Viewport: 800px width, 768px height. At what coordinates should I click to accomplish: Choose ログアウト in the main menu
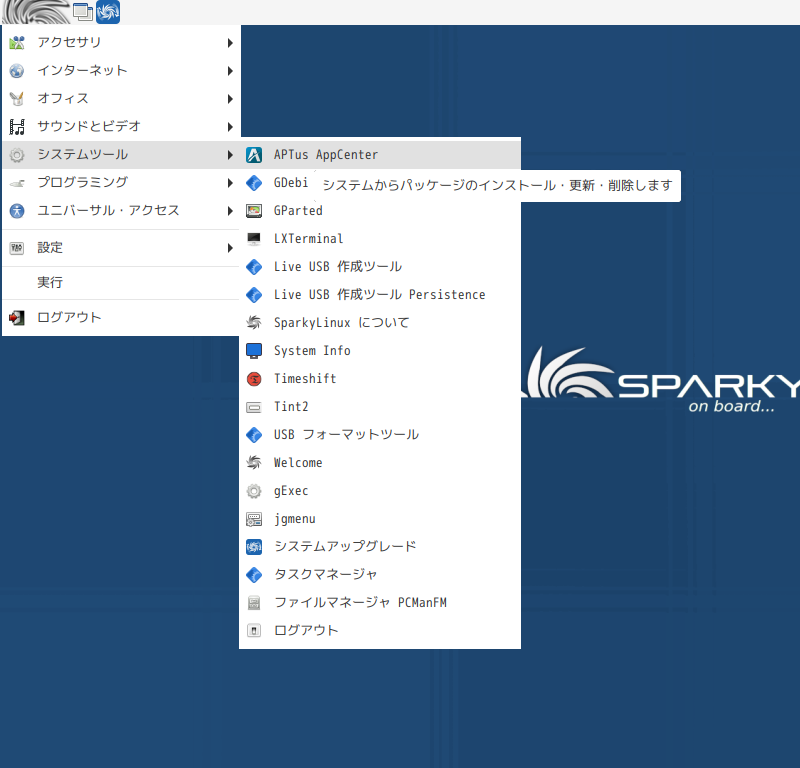pos(121,317)
